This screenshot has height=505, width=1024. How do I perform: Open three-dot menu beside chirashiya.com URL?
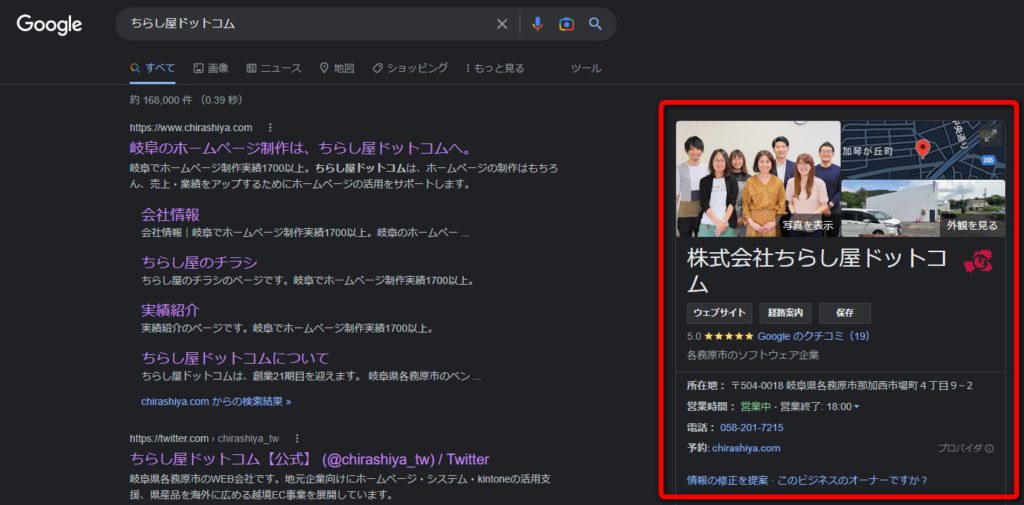(x=269, y=128)
